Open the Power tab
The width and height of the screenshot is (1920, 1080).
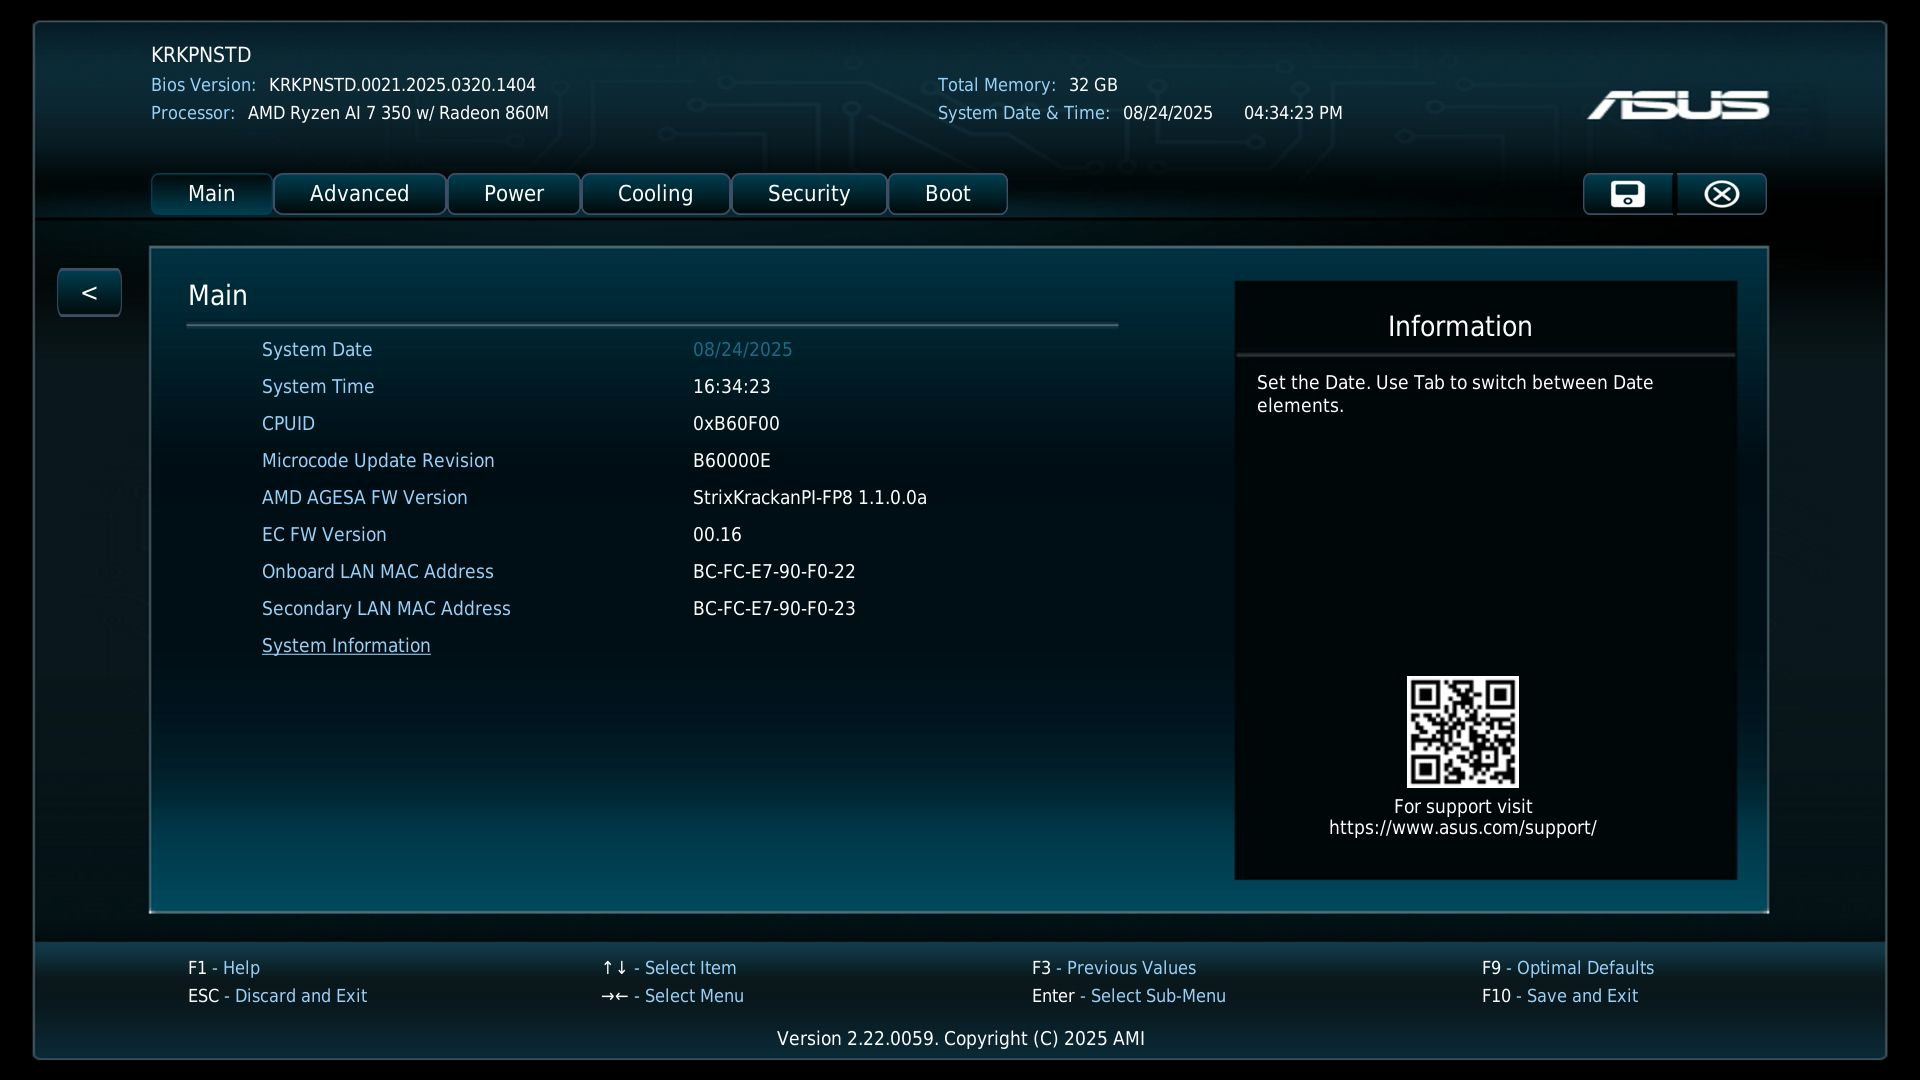coord(513,194)
